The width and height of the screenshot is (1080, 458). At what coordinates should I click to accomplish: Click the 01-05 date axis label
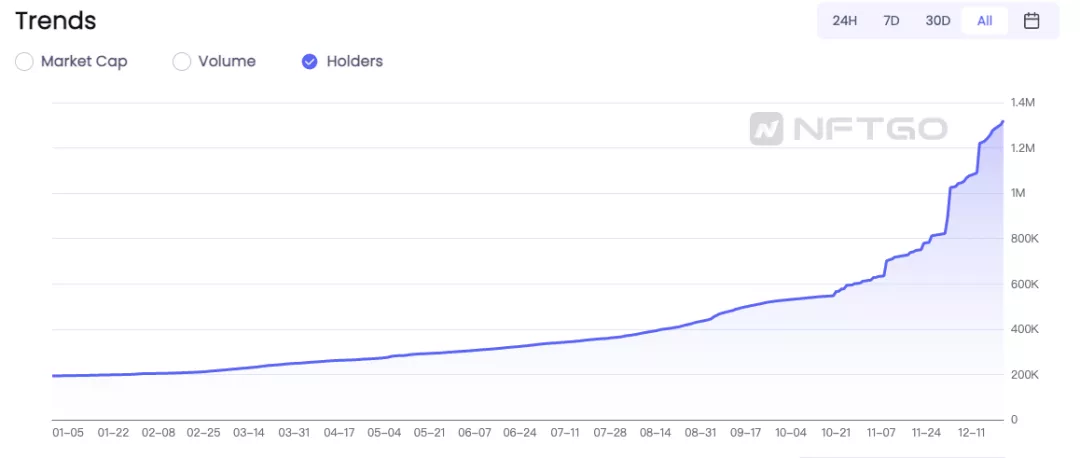[x=68, y=433]
